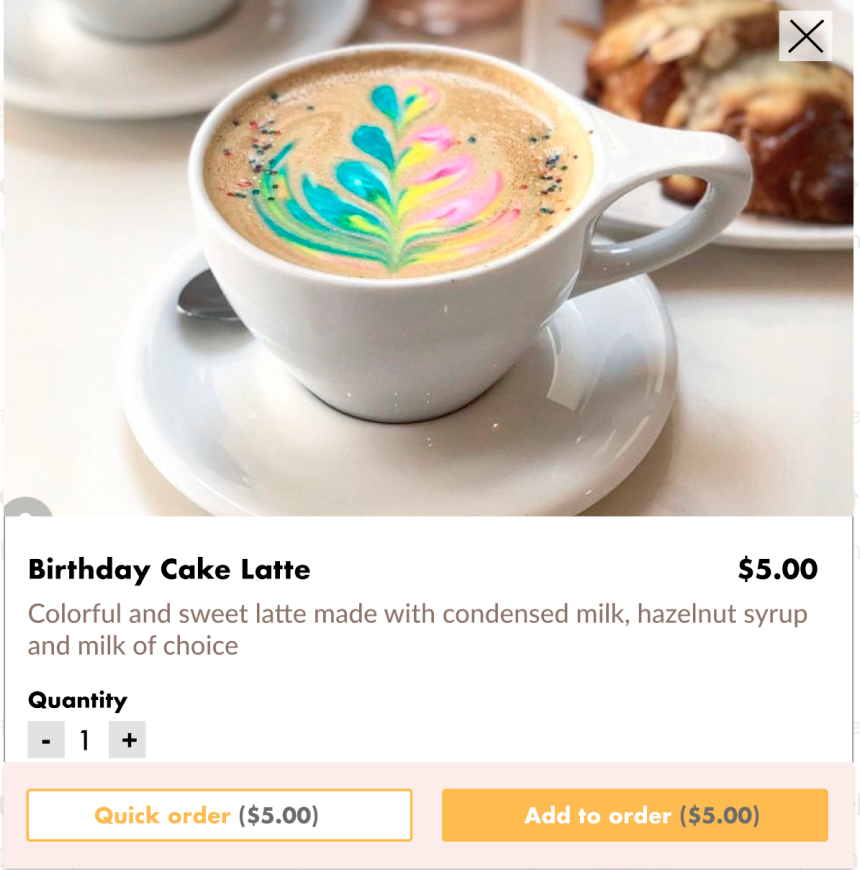The height and width of the screenshot is (870, 860).
Task: Decrease quantity with the minus button
Action: [x=46, y=740]
